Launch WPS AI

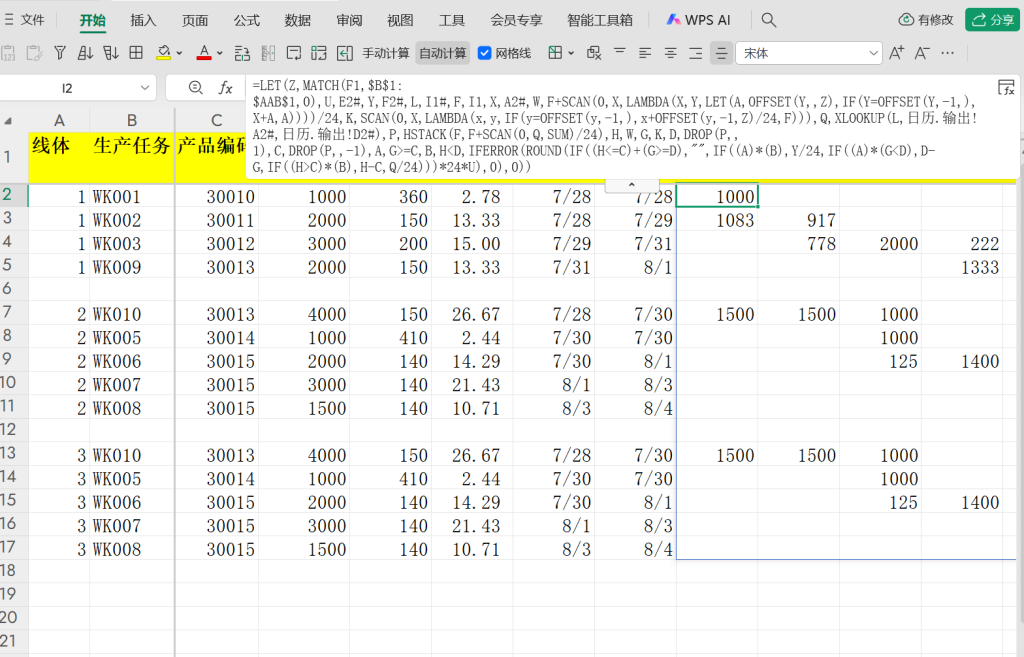coord(698,20)
